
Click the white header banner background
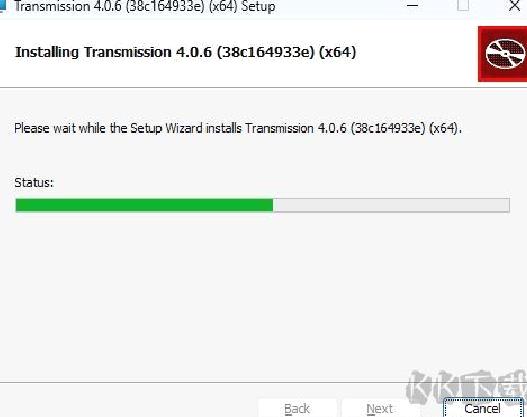coord(235,74)
